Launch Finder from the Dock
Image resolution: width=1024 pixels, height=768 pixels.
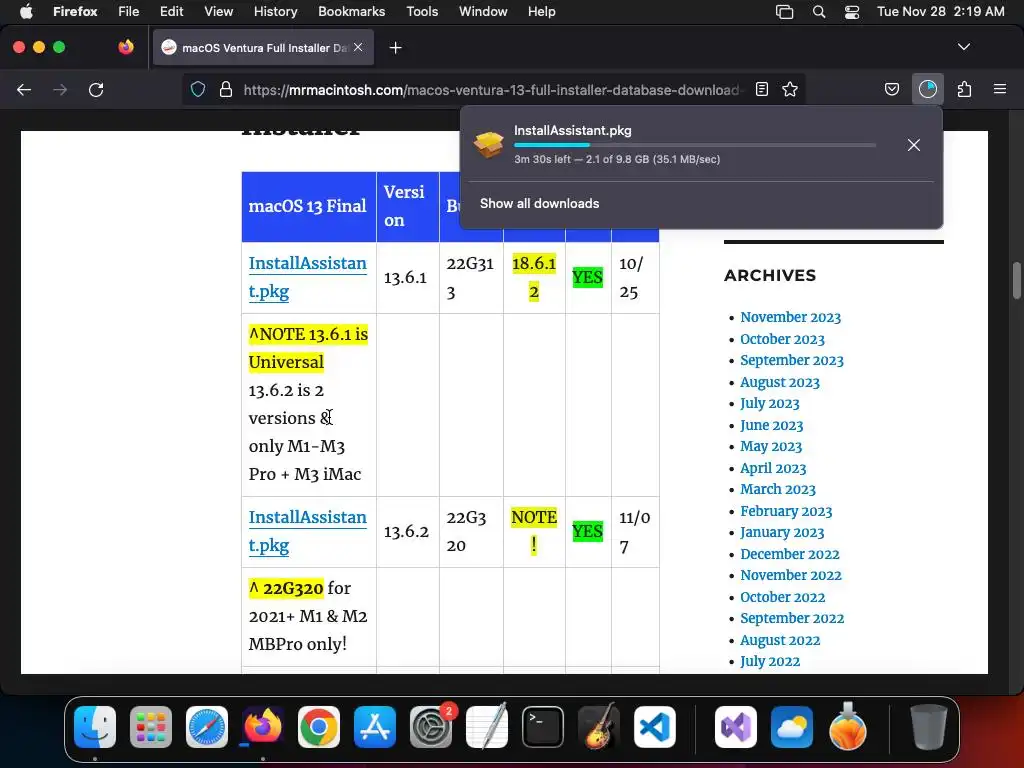point(95,726)
